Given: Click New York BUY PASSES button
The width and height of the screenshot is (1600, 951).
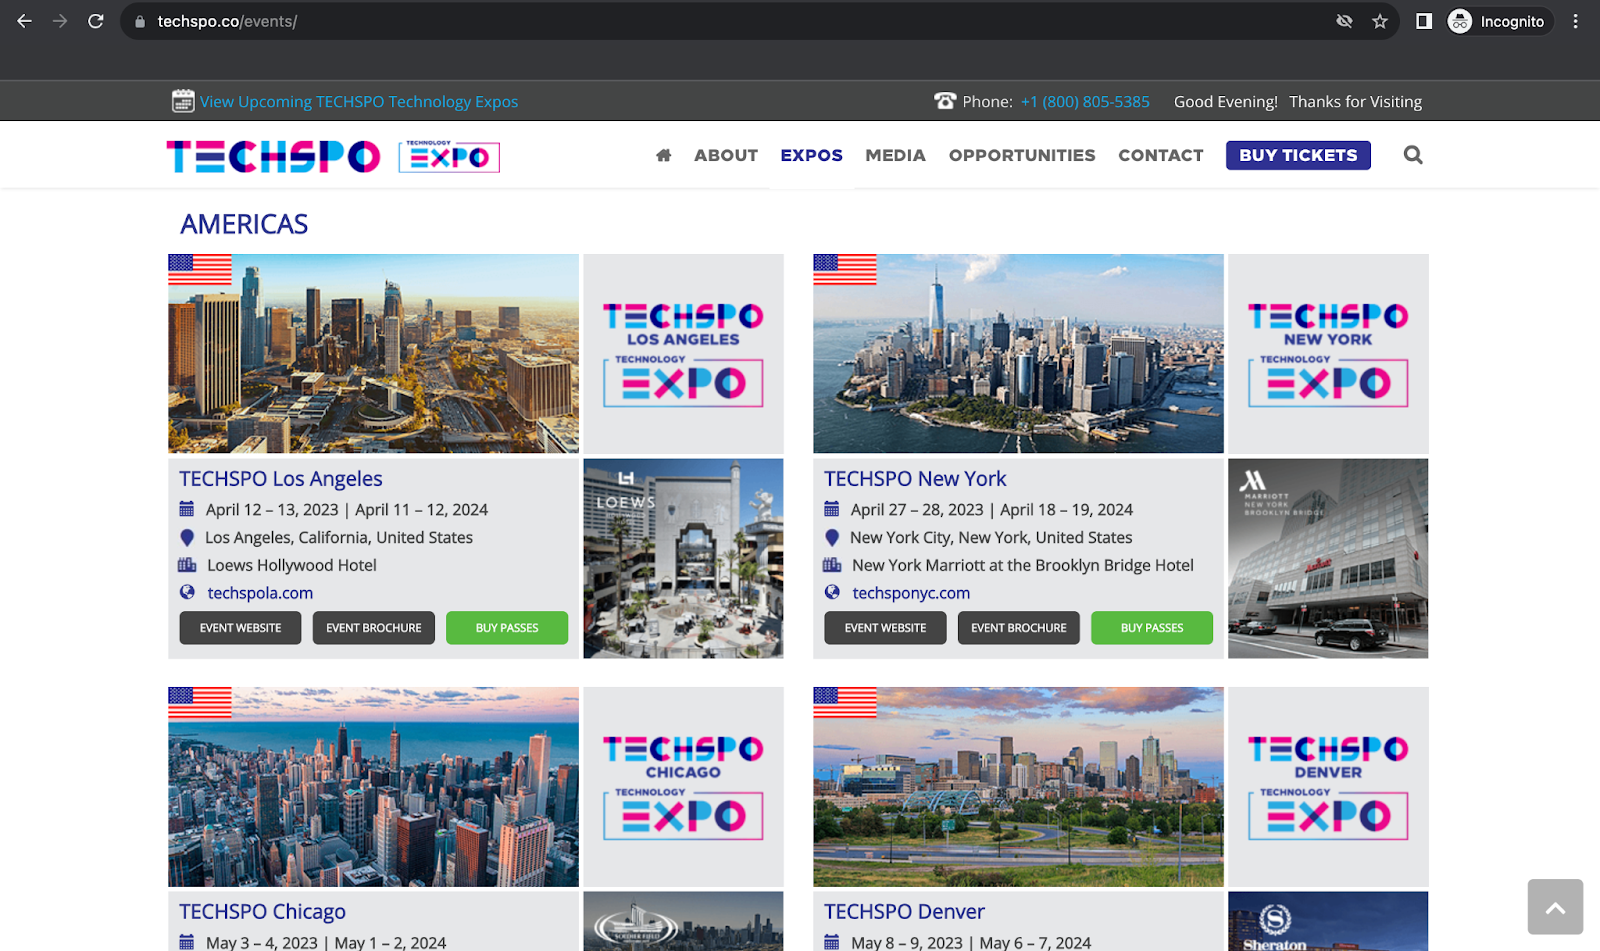Looking at the screenshot, I should [1152, 628].
